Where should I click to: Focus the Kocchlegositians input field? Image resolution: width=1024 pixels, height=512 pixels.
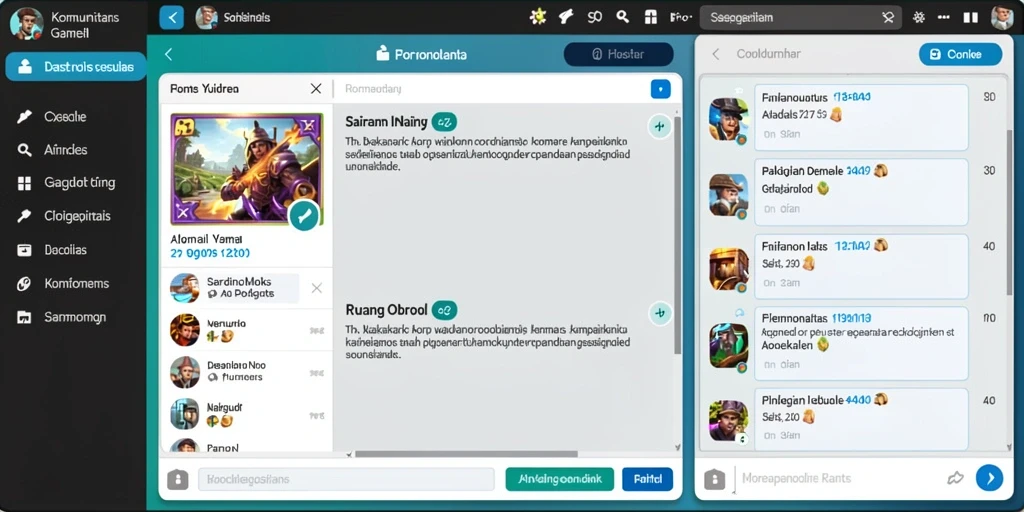346,479
